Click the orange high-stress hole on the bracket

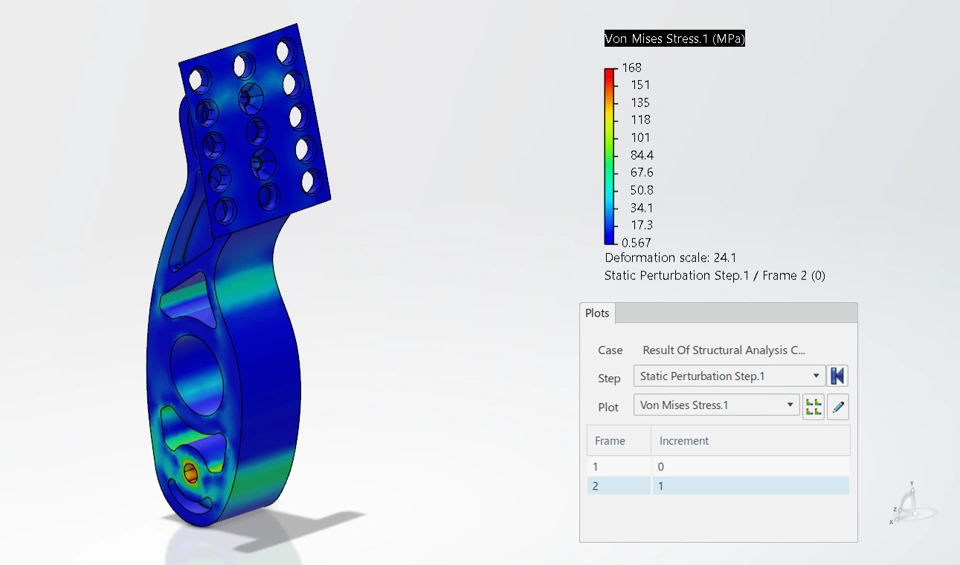point(190,472)
